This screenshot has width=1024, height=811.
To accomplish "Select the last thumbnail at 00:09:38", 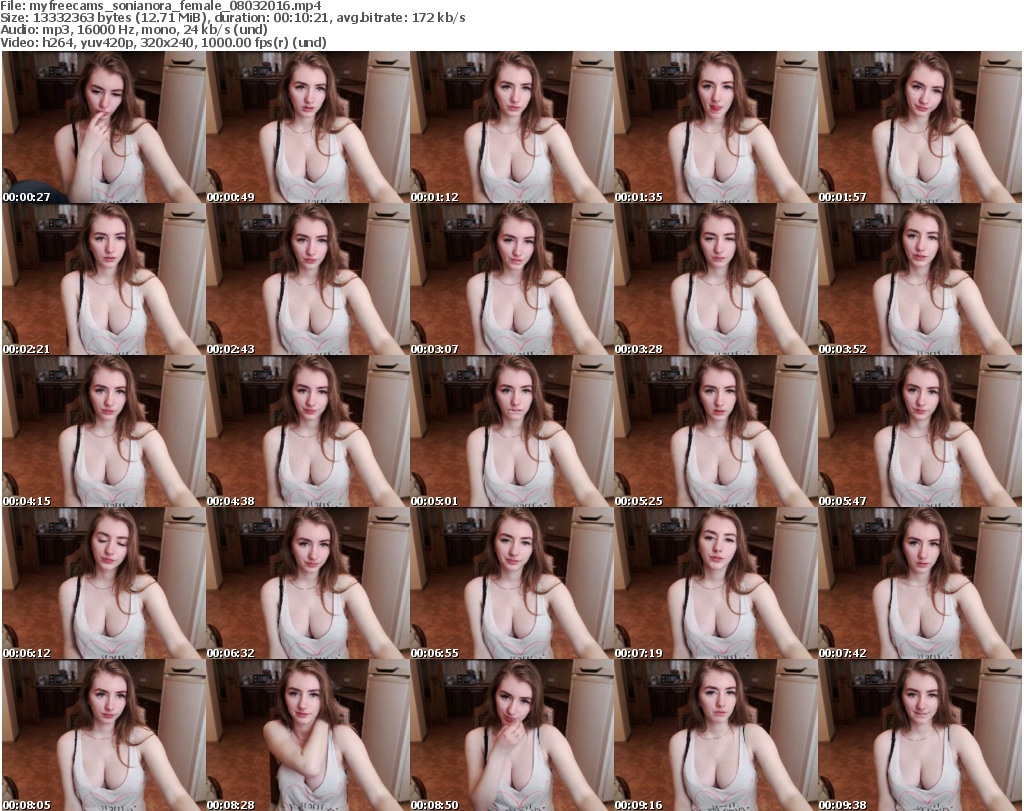I will [919, 735].
